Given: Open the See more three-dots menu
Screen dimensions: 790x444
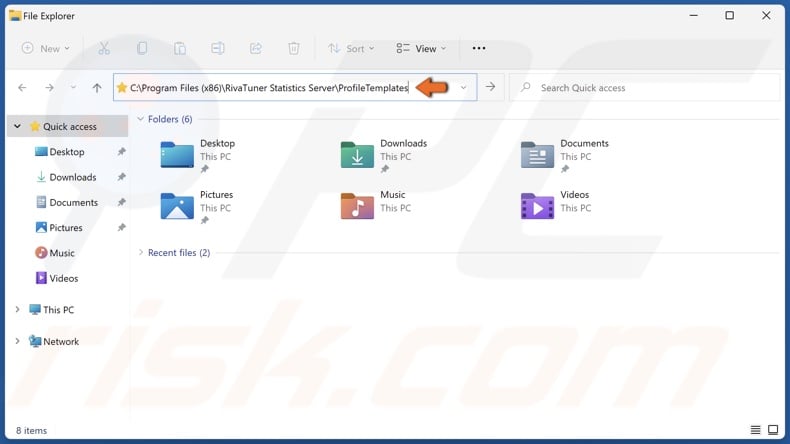Looking at the screenshot, I should click(479, 48).
